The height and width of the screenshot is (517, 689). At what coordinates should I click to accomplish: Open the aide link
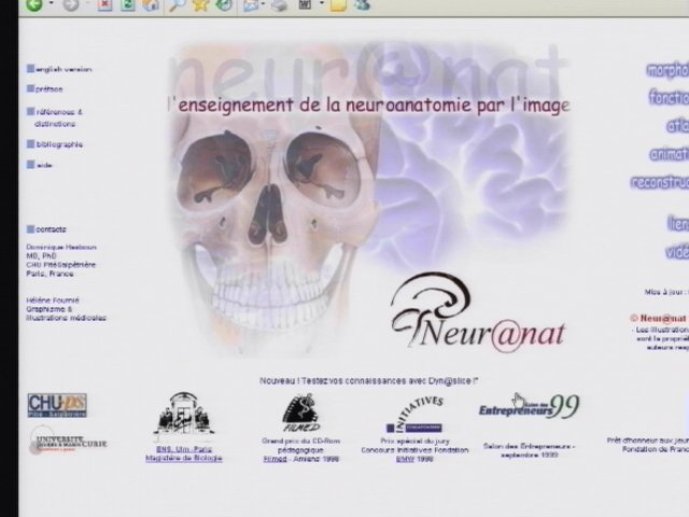tap(40, 165)
